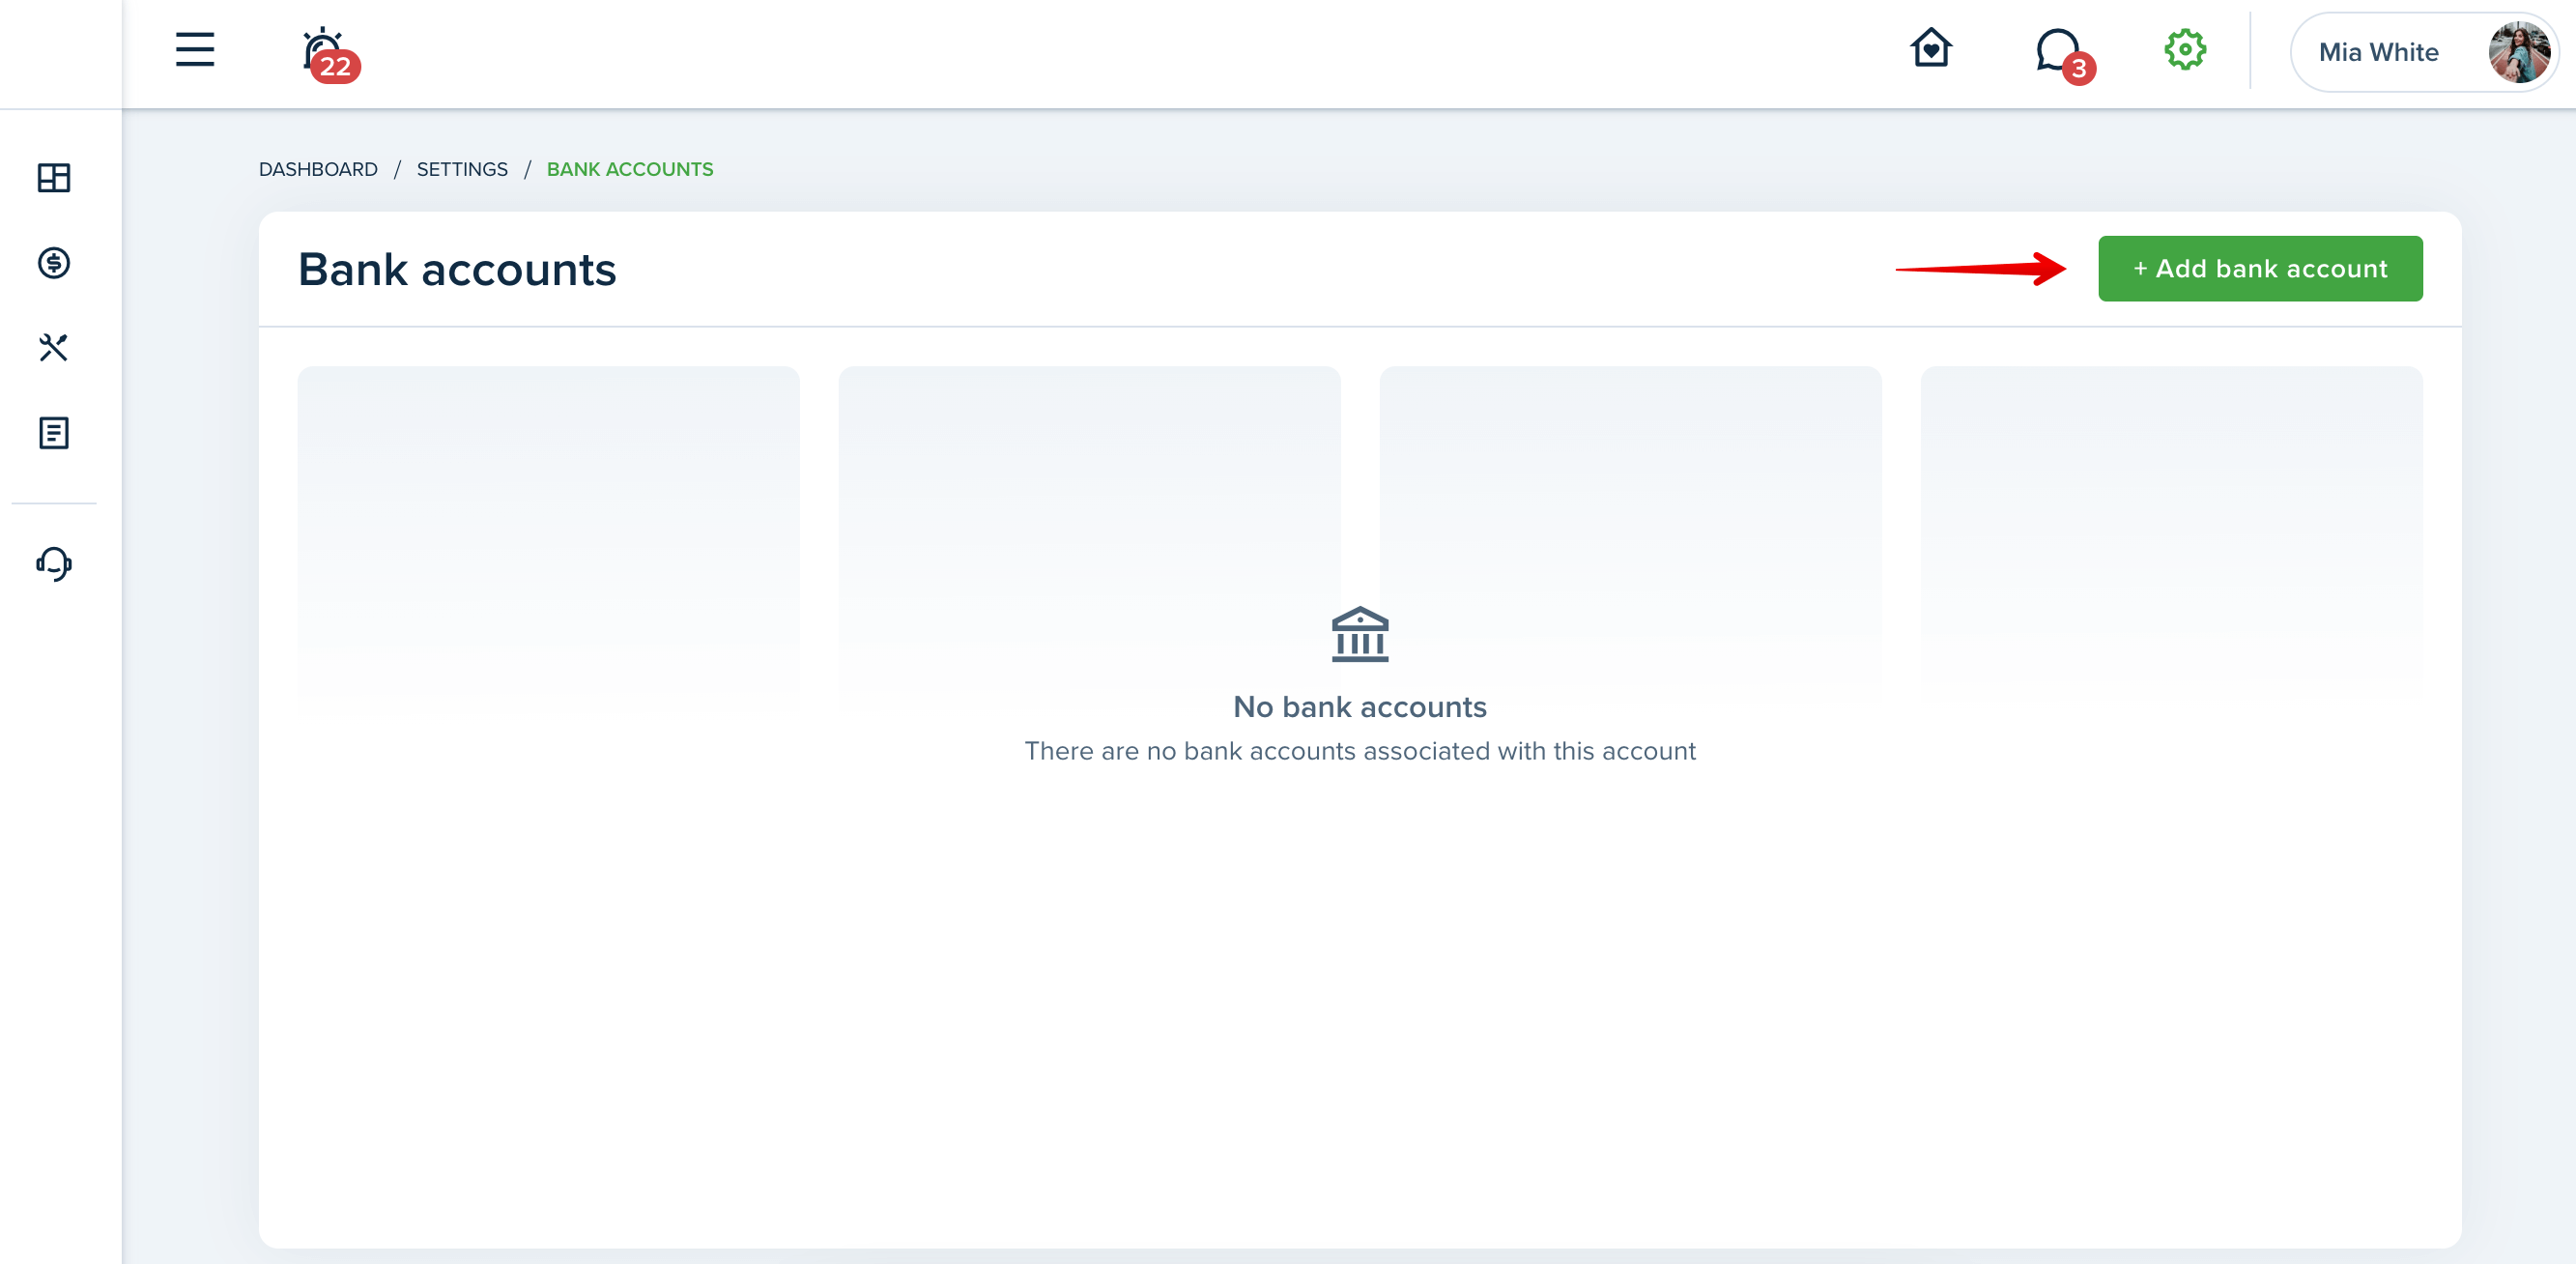Click the Bank accounts heading

click(x=457, y=270)
